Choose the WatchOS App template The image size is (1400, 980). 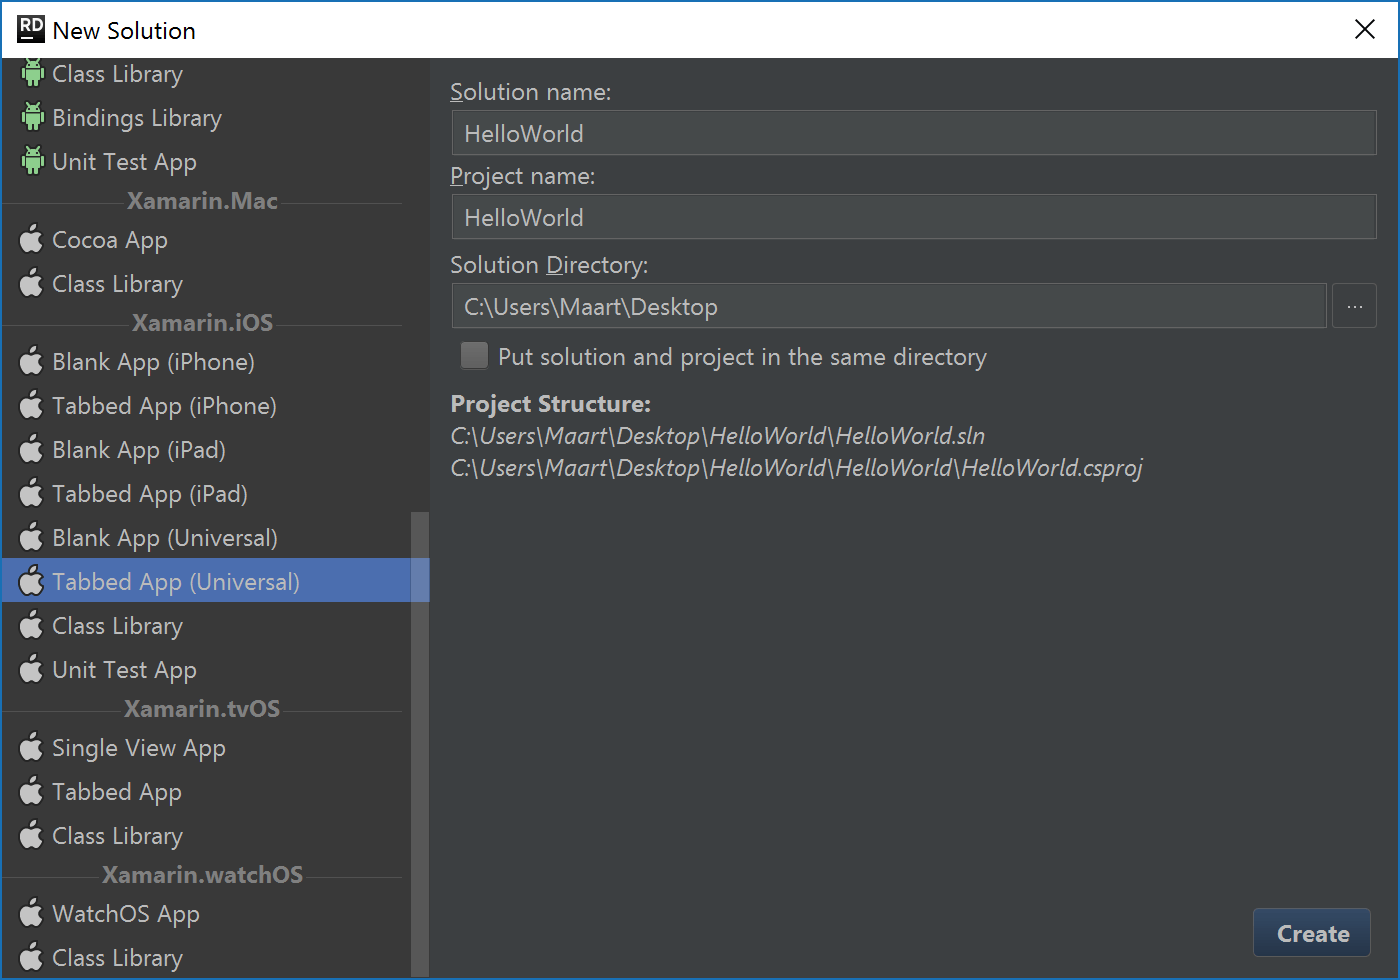206,914
